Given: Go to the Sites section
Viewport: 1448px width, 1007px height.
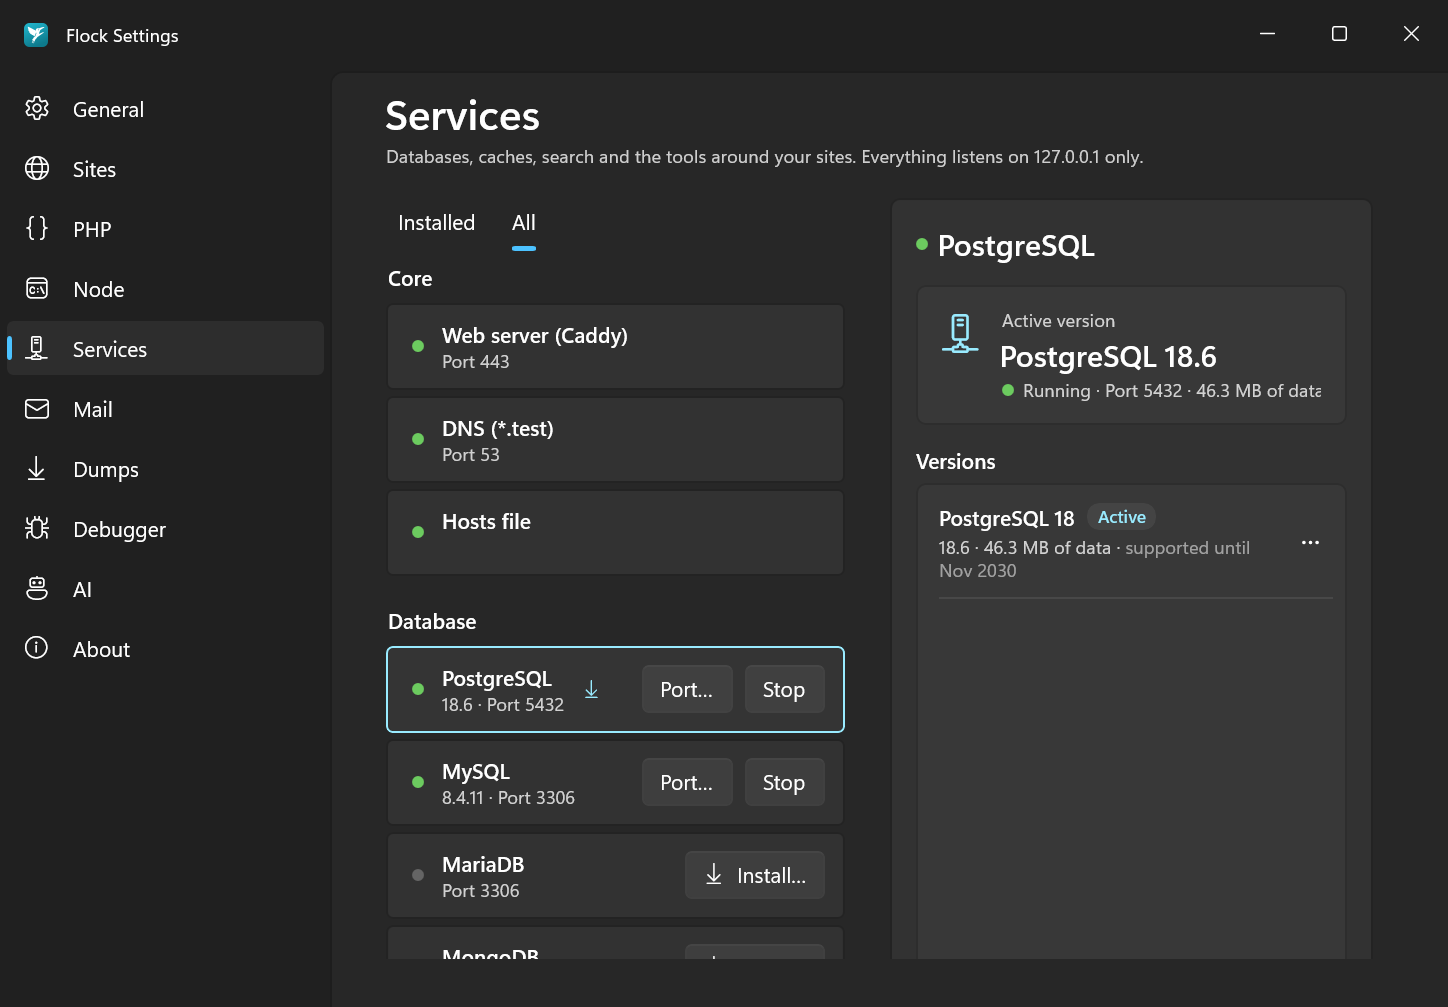Looking at the screenshot, I should pyautogui.click(x=165, y=169).
